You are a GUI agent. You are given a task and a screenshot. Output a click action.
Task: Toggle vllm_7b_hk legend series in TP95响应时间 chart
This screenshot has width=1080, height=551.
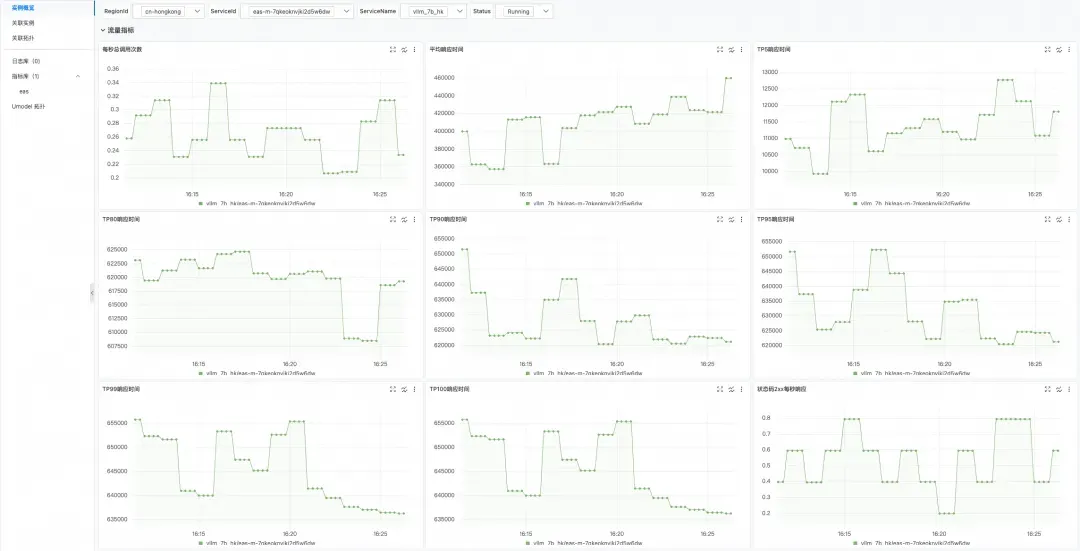click(911, 373)
